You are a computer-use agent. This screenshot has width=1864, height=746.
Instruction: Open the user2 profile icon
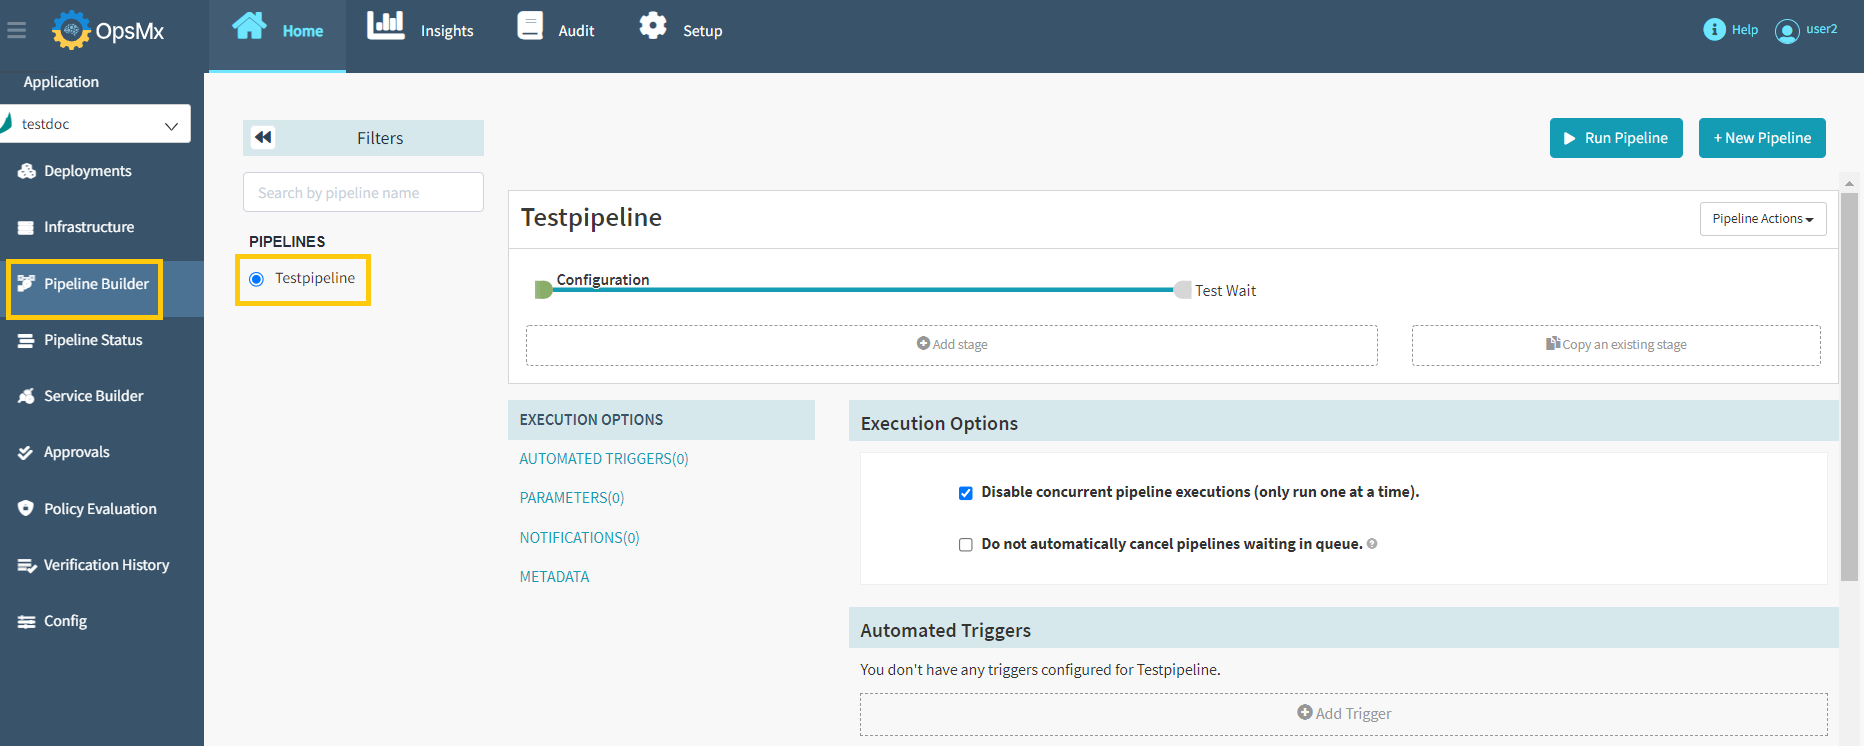(x=1786, y=31)
